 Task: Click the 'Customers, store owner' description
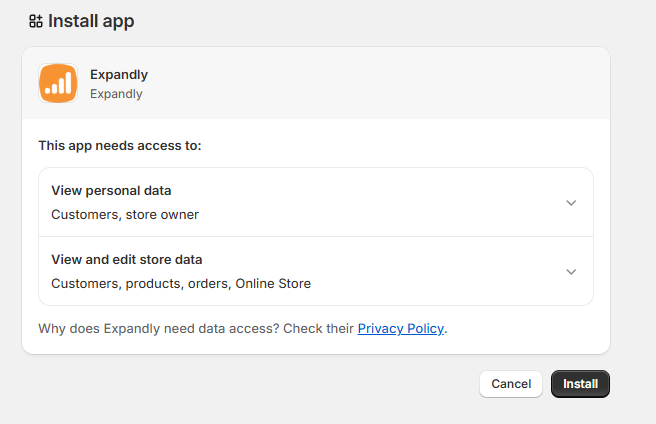coord(124,214)
